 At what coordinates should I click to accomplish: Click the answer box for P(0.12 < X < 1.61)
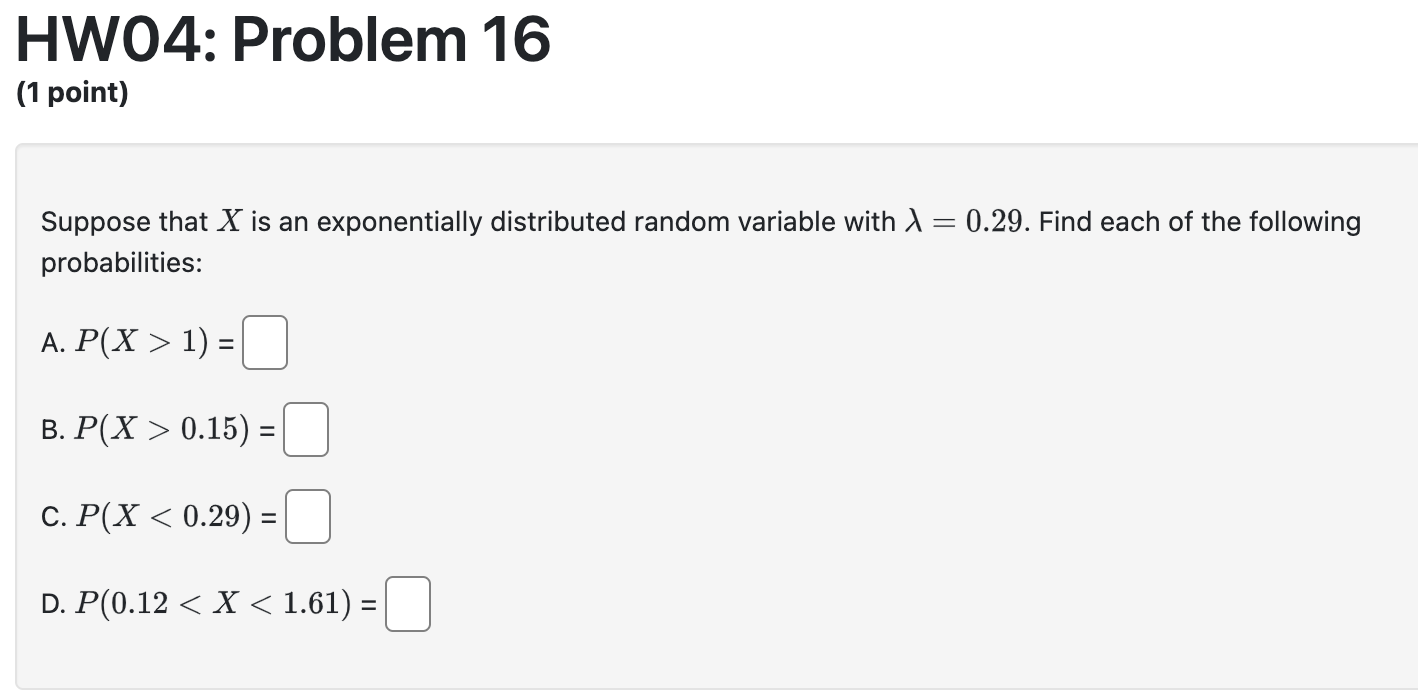tap(407, 603)
